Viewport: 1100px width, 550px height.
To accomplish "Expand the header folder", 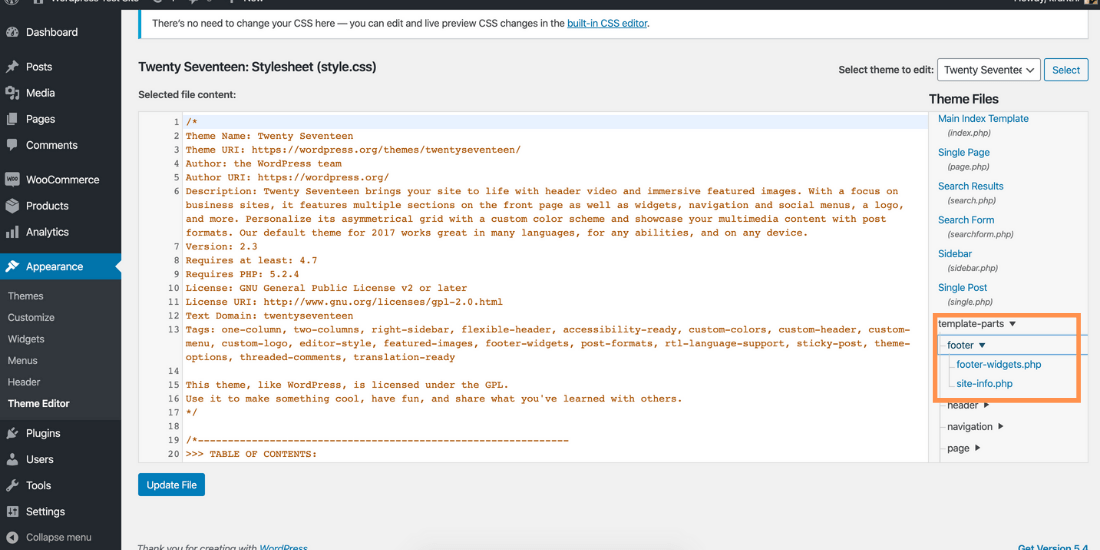I will 968,405.
